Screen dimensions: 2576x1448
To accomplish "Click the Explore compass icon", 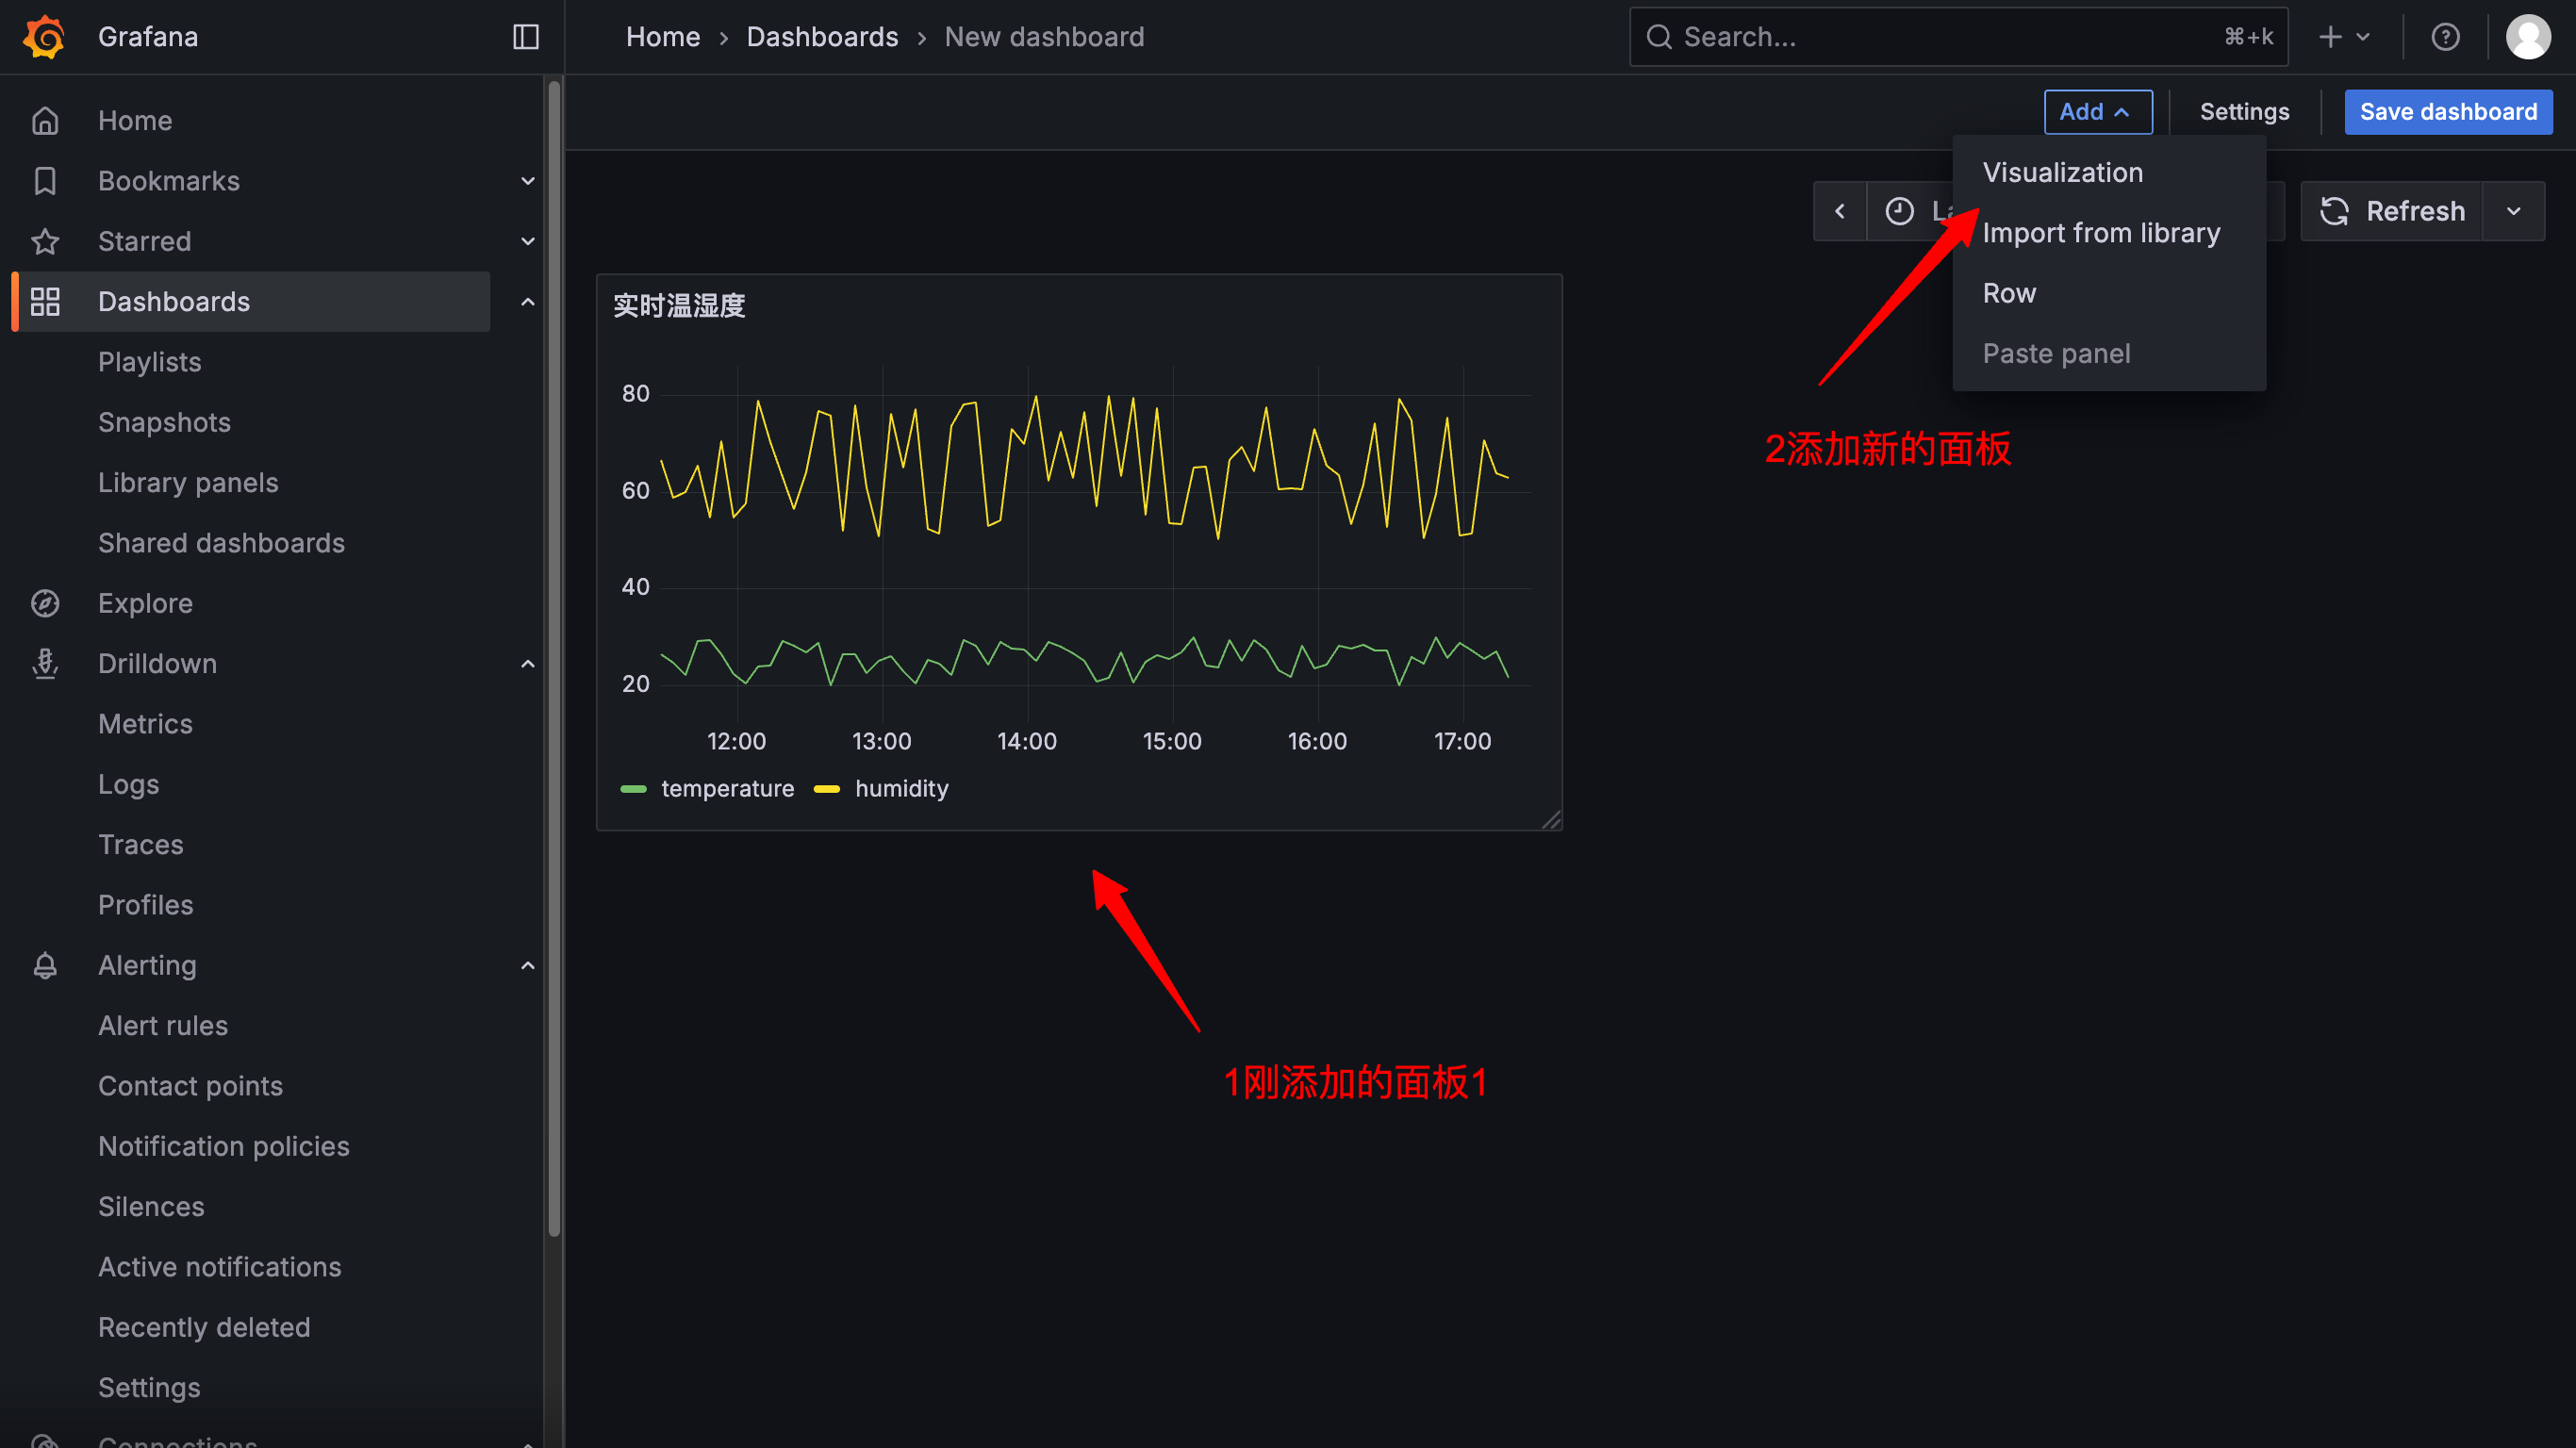I will point(45,603).
